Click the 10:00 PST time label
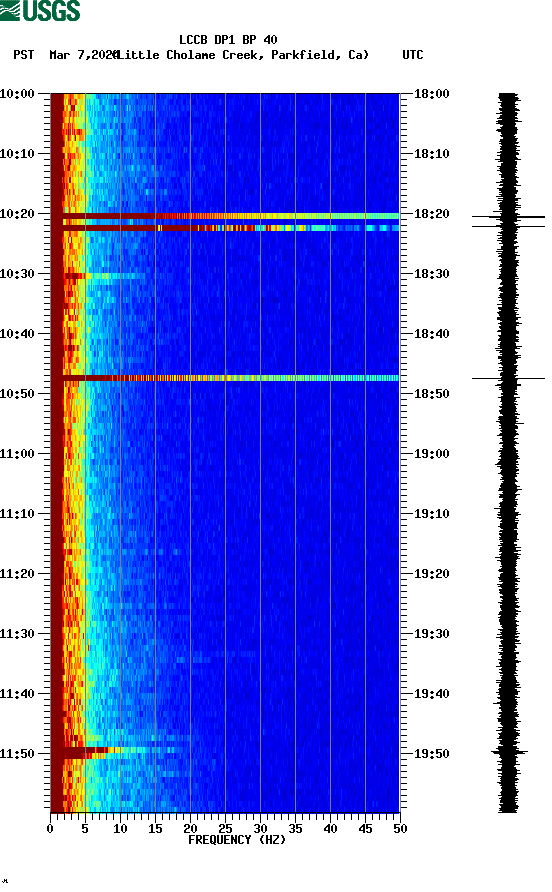Viewport: 552px width, 892px height. click(17, 94)
